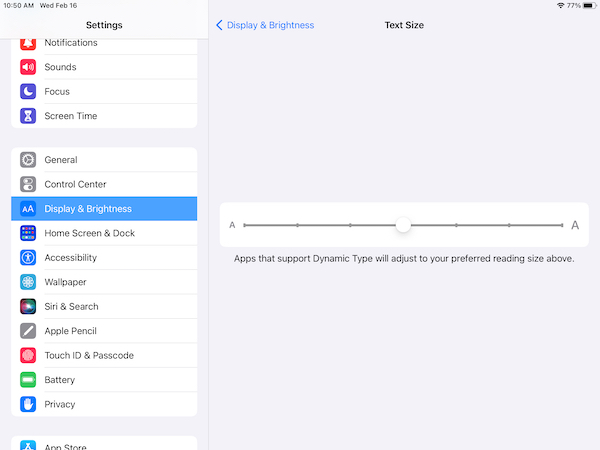Viewport: 600px width, 450px height.
Task: Open Home Screen & Dock settings
Action: (104, 233)
